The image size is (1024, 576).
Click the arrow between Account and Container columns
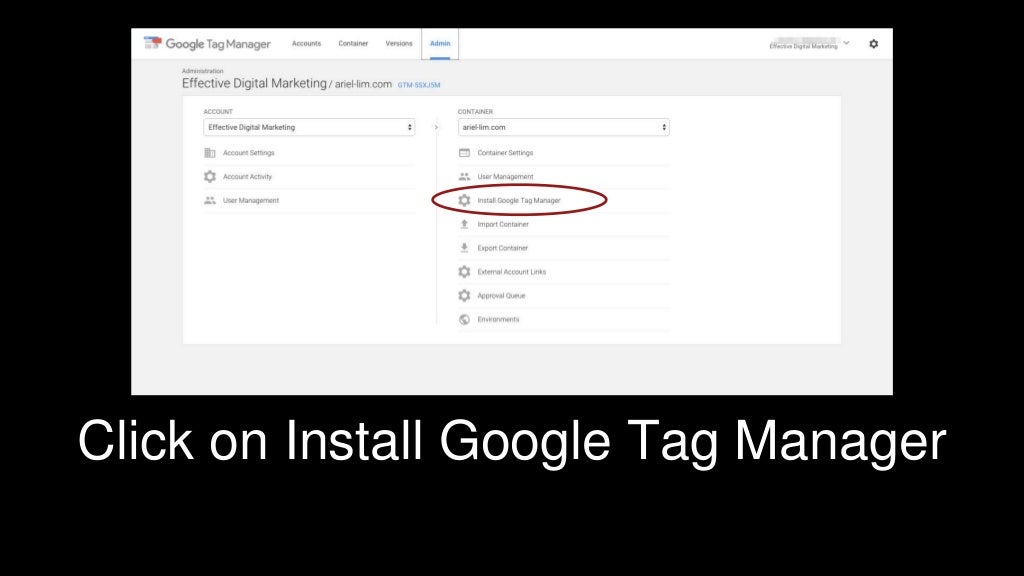click(436, 127)
